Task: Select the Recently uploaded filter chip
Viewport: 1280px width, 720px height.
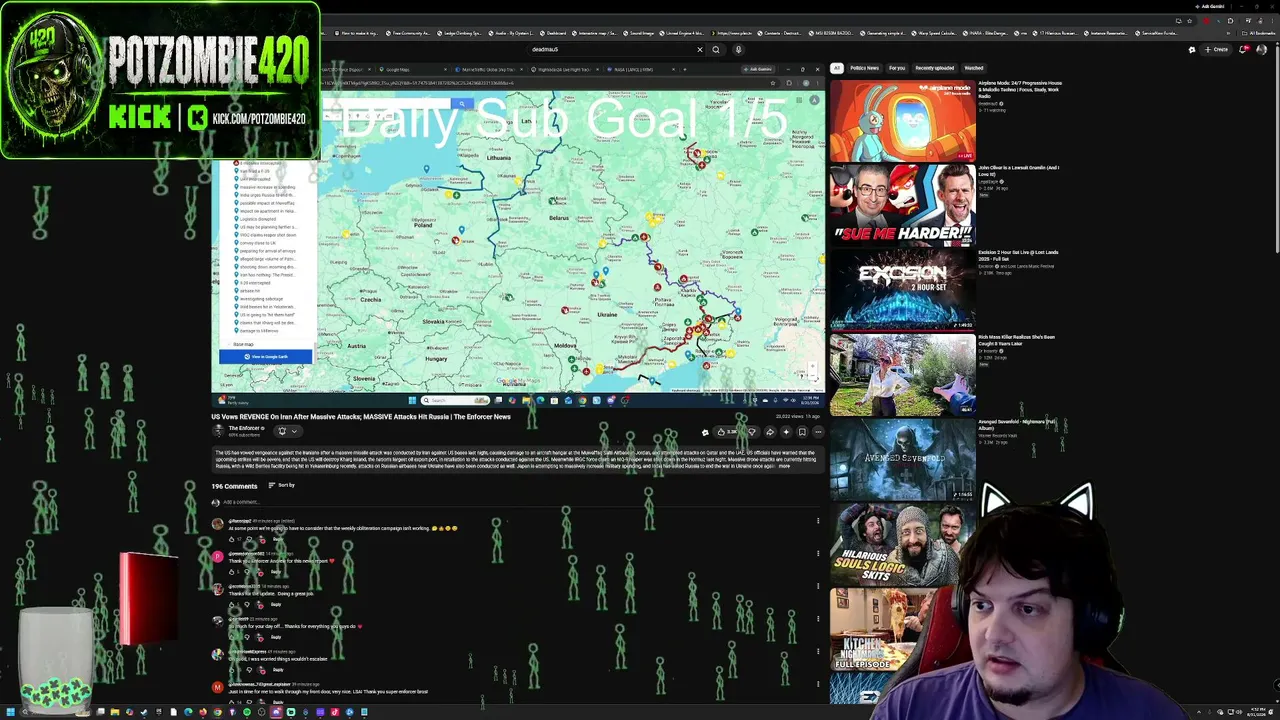Action: [x=934, y=68]
